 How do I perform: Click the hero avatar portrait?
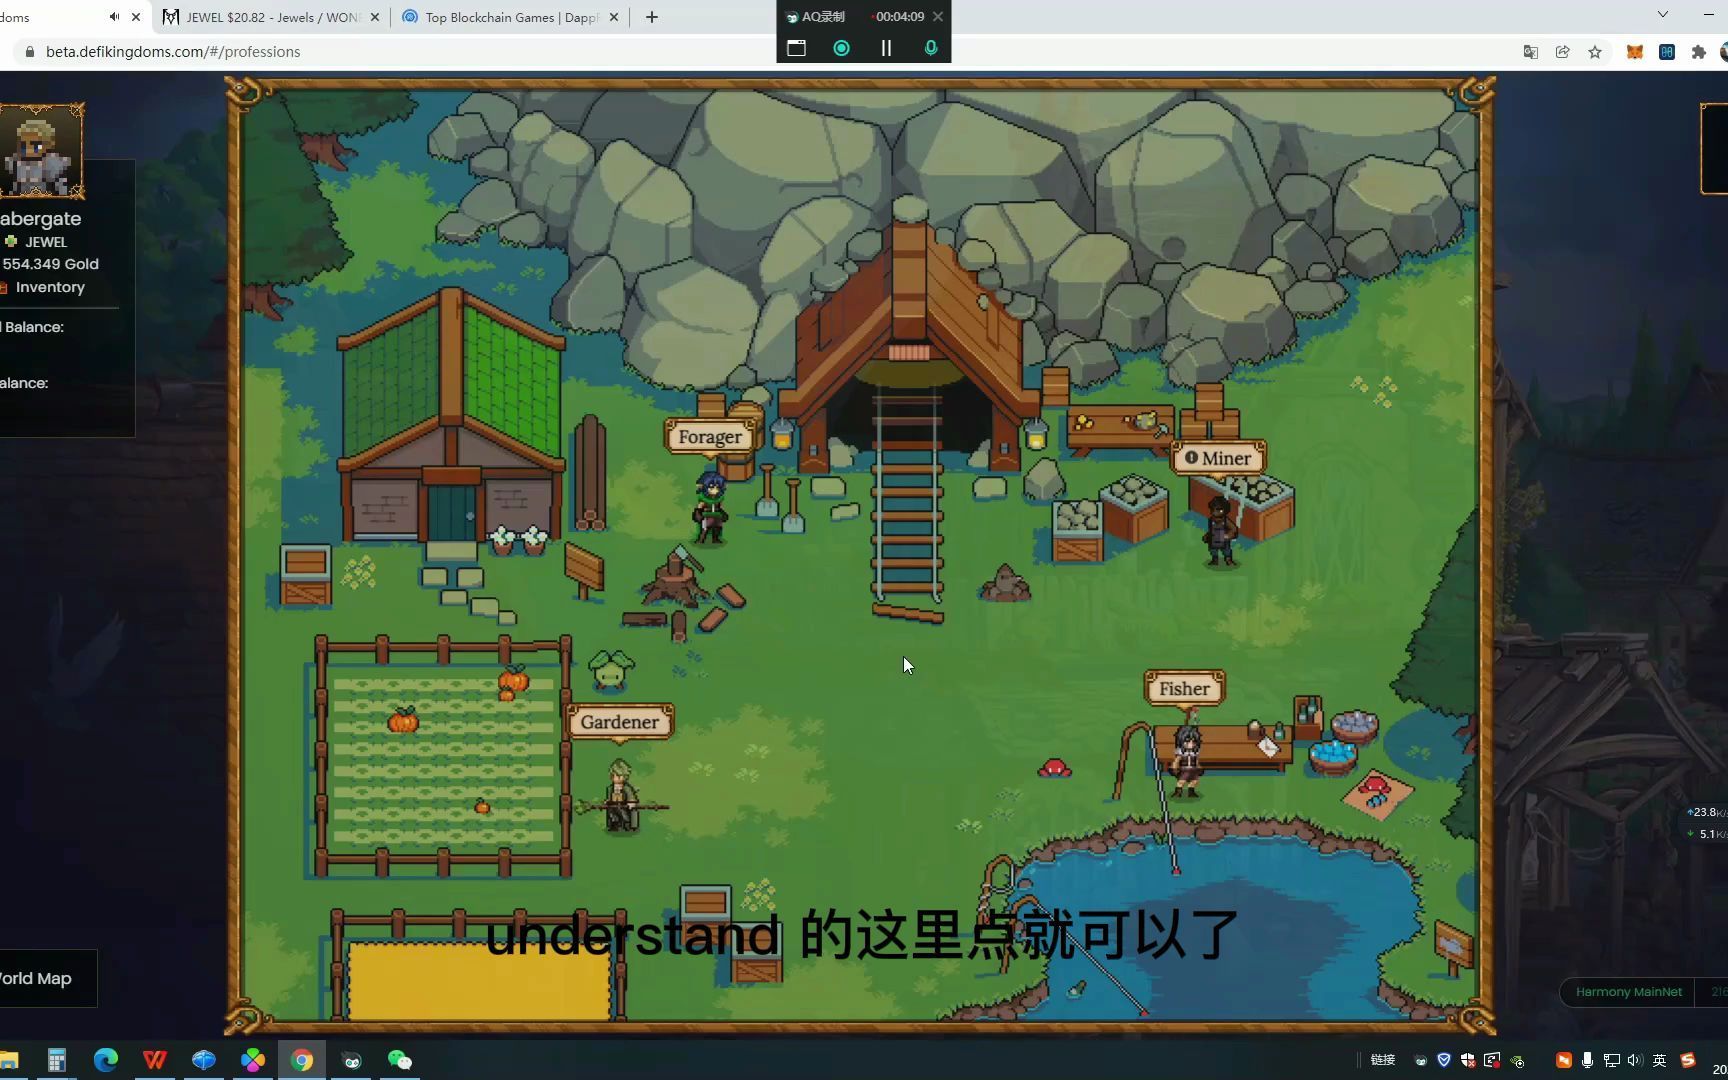pos(40,152)
